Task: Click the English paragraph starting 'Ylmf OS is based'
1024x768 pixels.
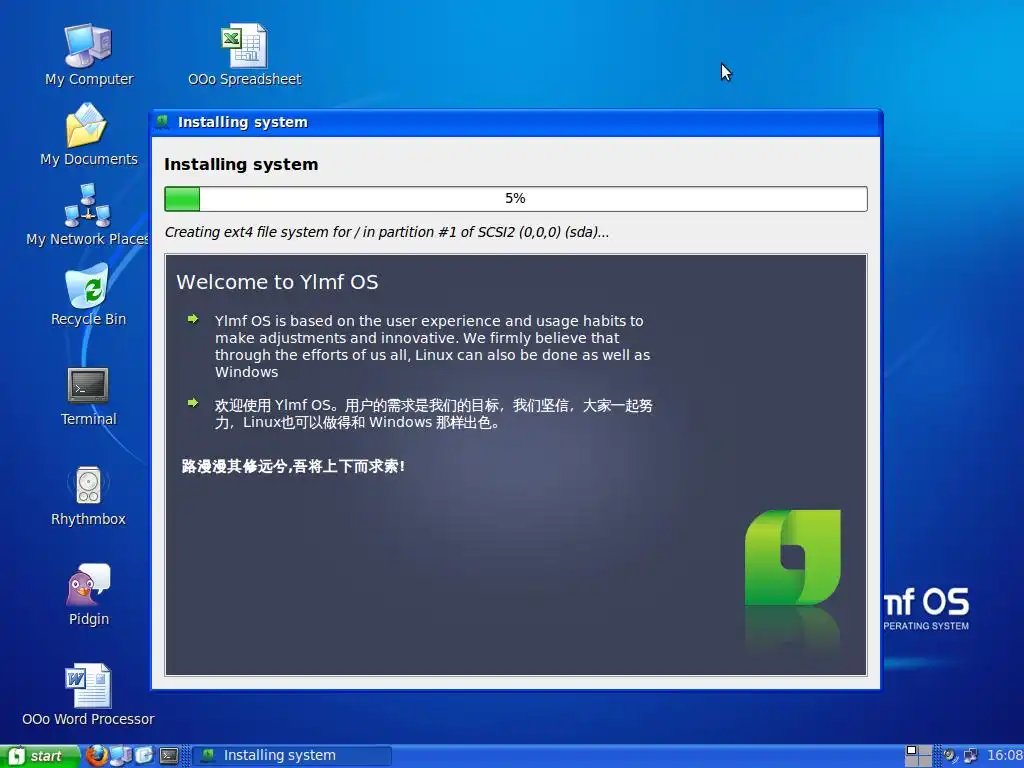Action: pyautogui.click(x=432, y=346)
